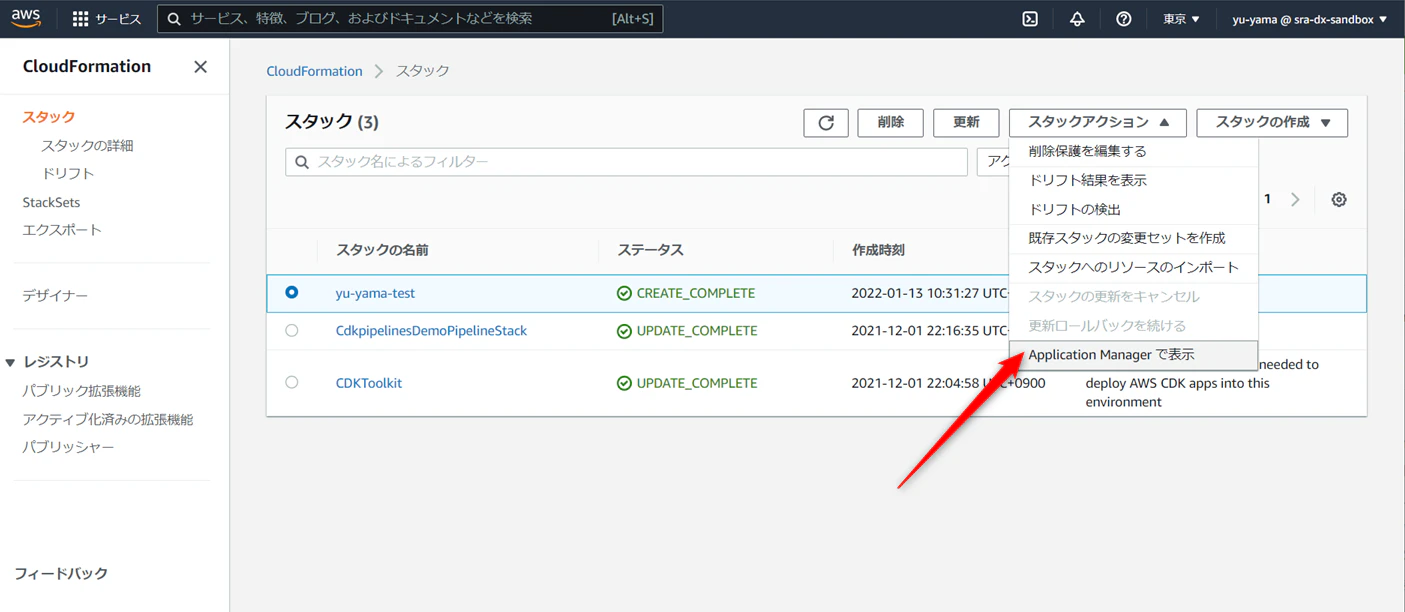Open table preferences gear icon
This screenshot has width=1405, height=612.
[1339, 199]
